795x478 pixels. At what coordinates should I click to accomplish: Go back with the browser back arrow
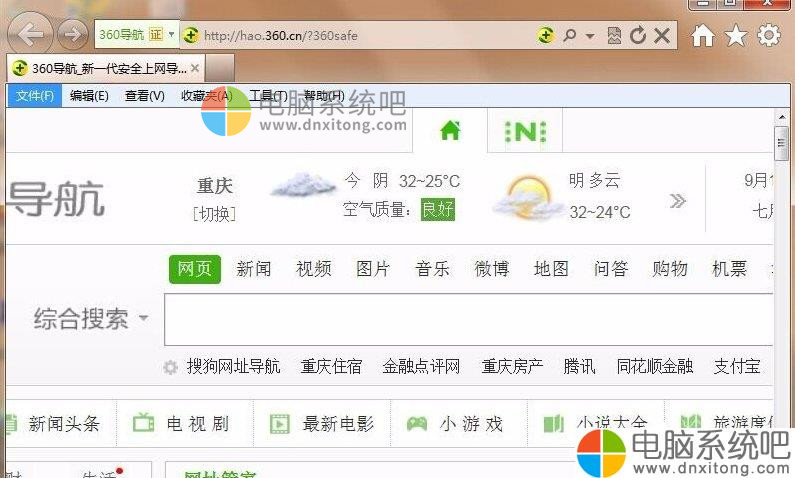pos(30,34)
